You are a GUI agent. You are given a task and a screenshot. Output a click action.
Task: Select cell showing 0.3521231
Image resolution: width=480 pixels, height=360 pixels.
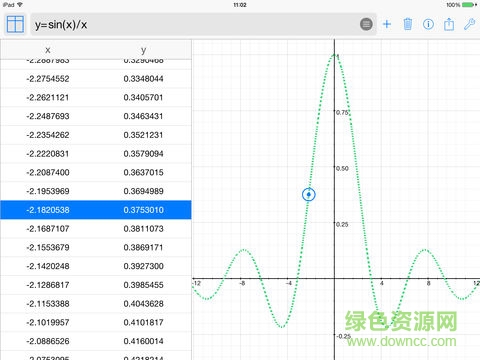pos(143,135)
